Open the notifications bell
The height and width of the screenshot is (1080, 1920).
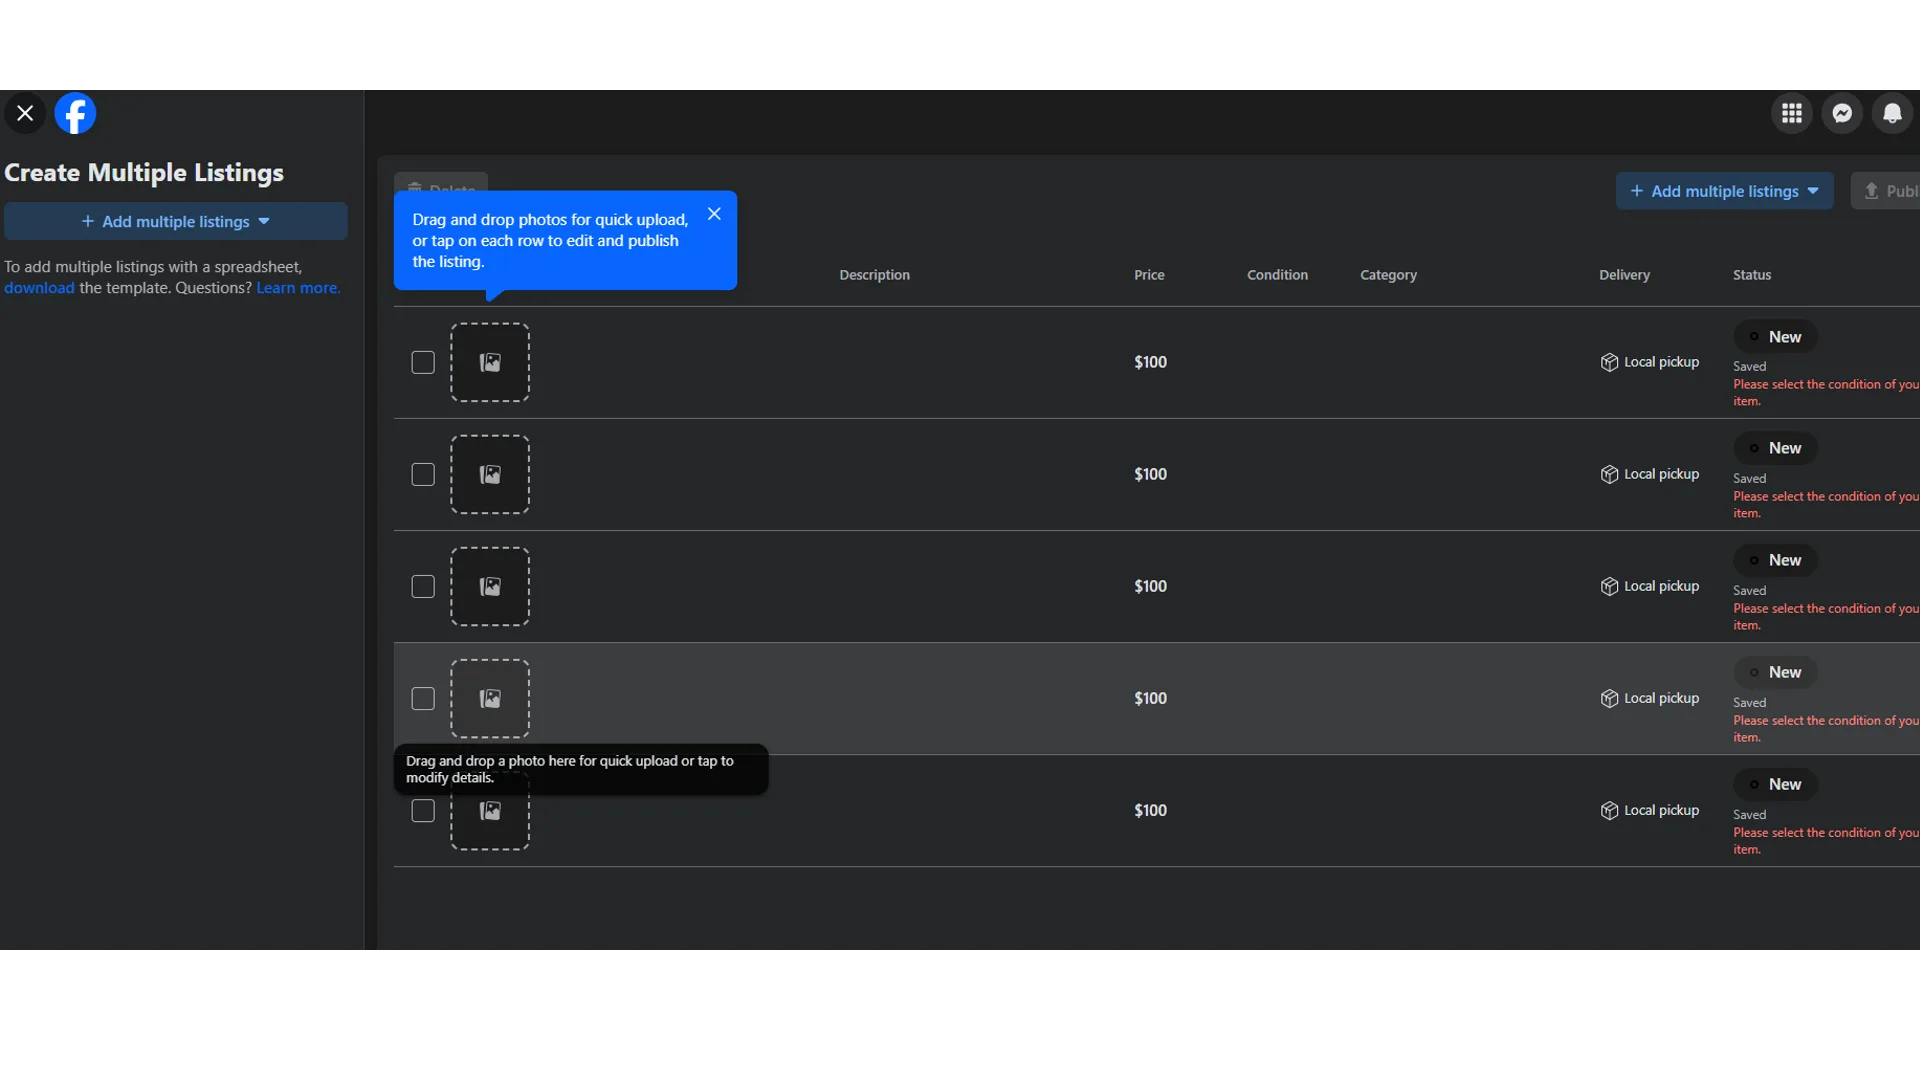pyautogui.click(x=1892, y=114)
